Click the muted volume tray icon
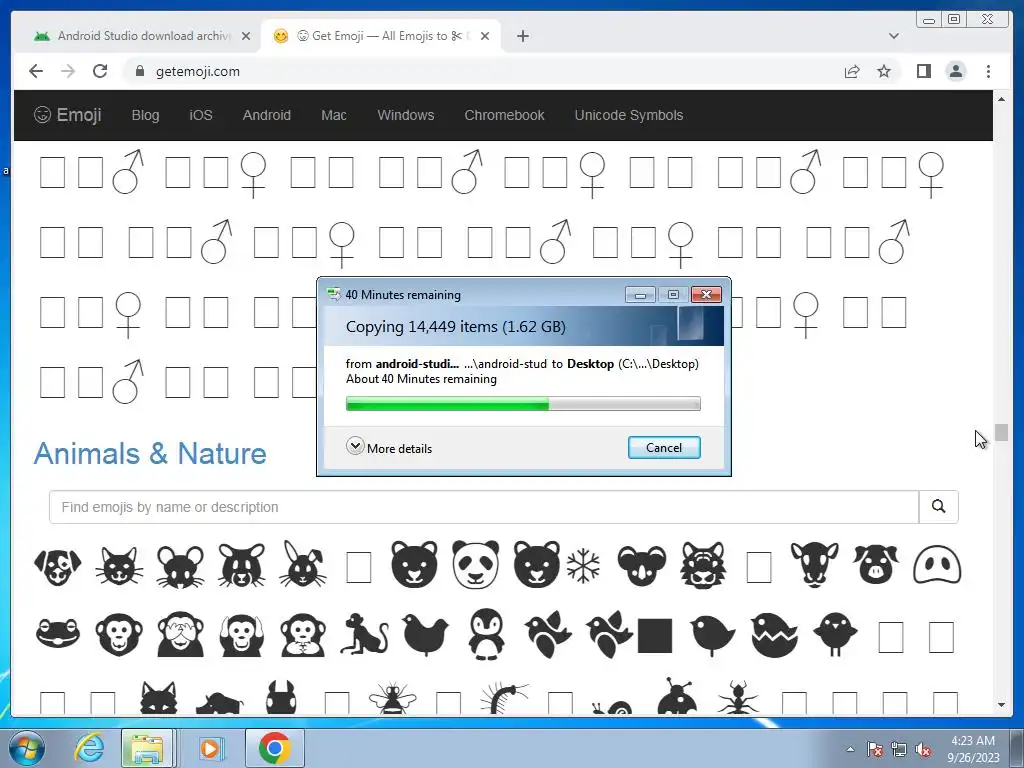The width and height of the screenshot is (1024, 768). [923, 750]
